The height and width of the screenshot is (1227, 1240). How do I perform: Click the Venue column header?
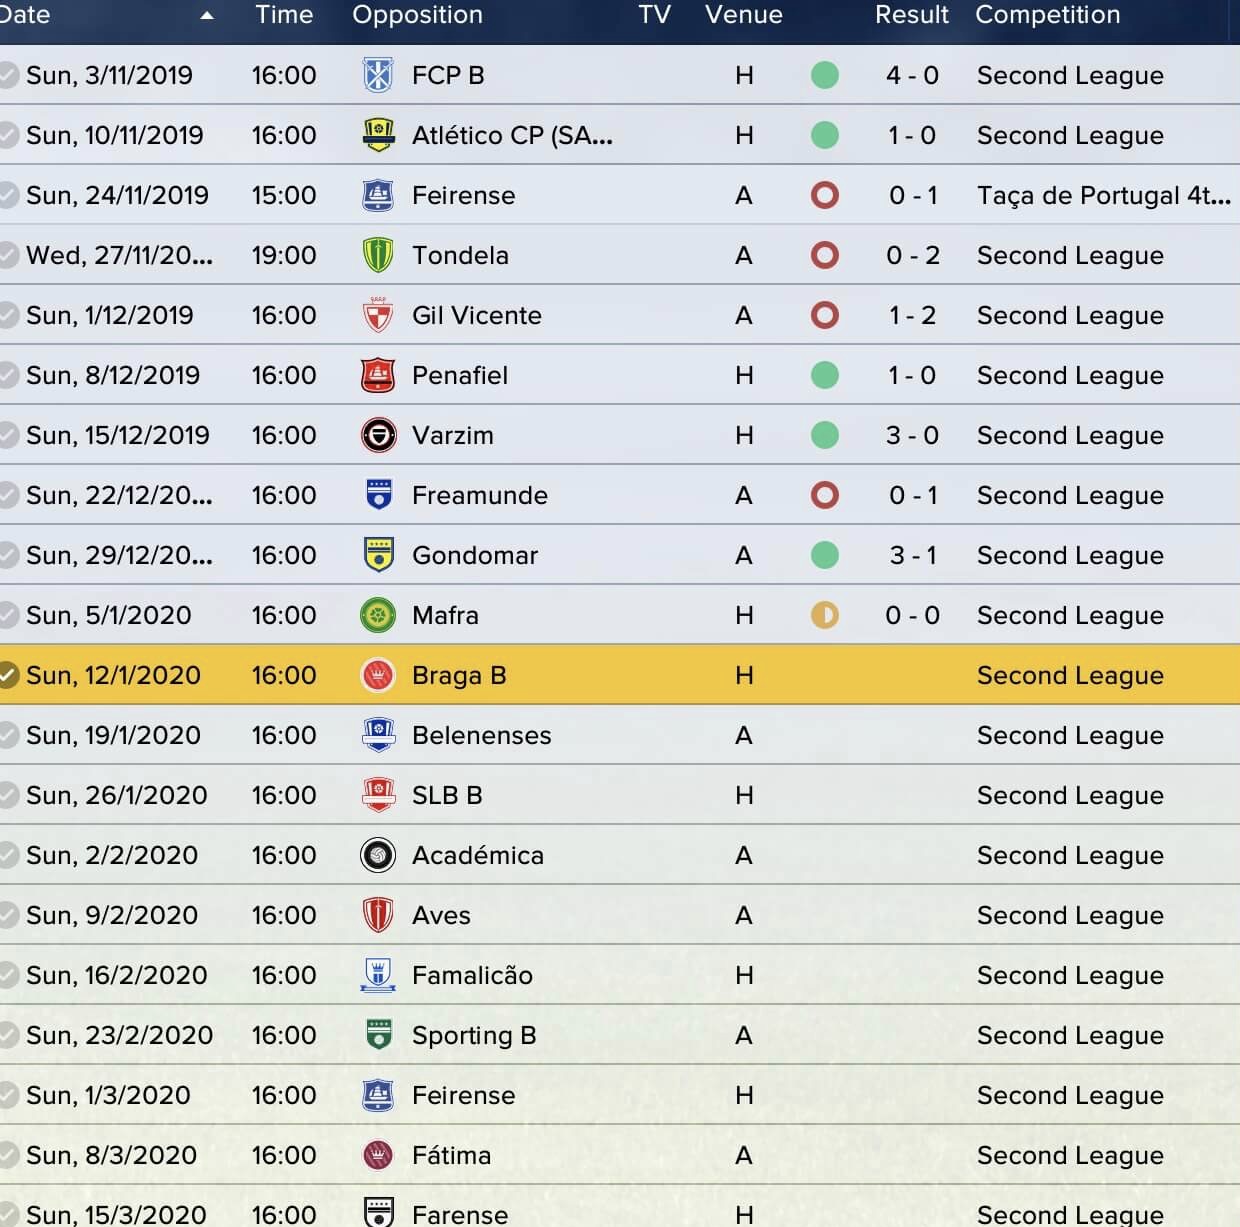744,15
